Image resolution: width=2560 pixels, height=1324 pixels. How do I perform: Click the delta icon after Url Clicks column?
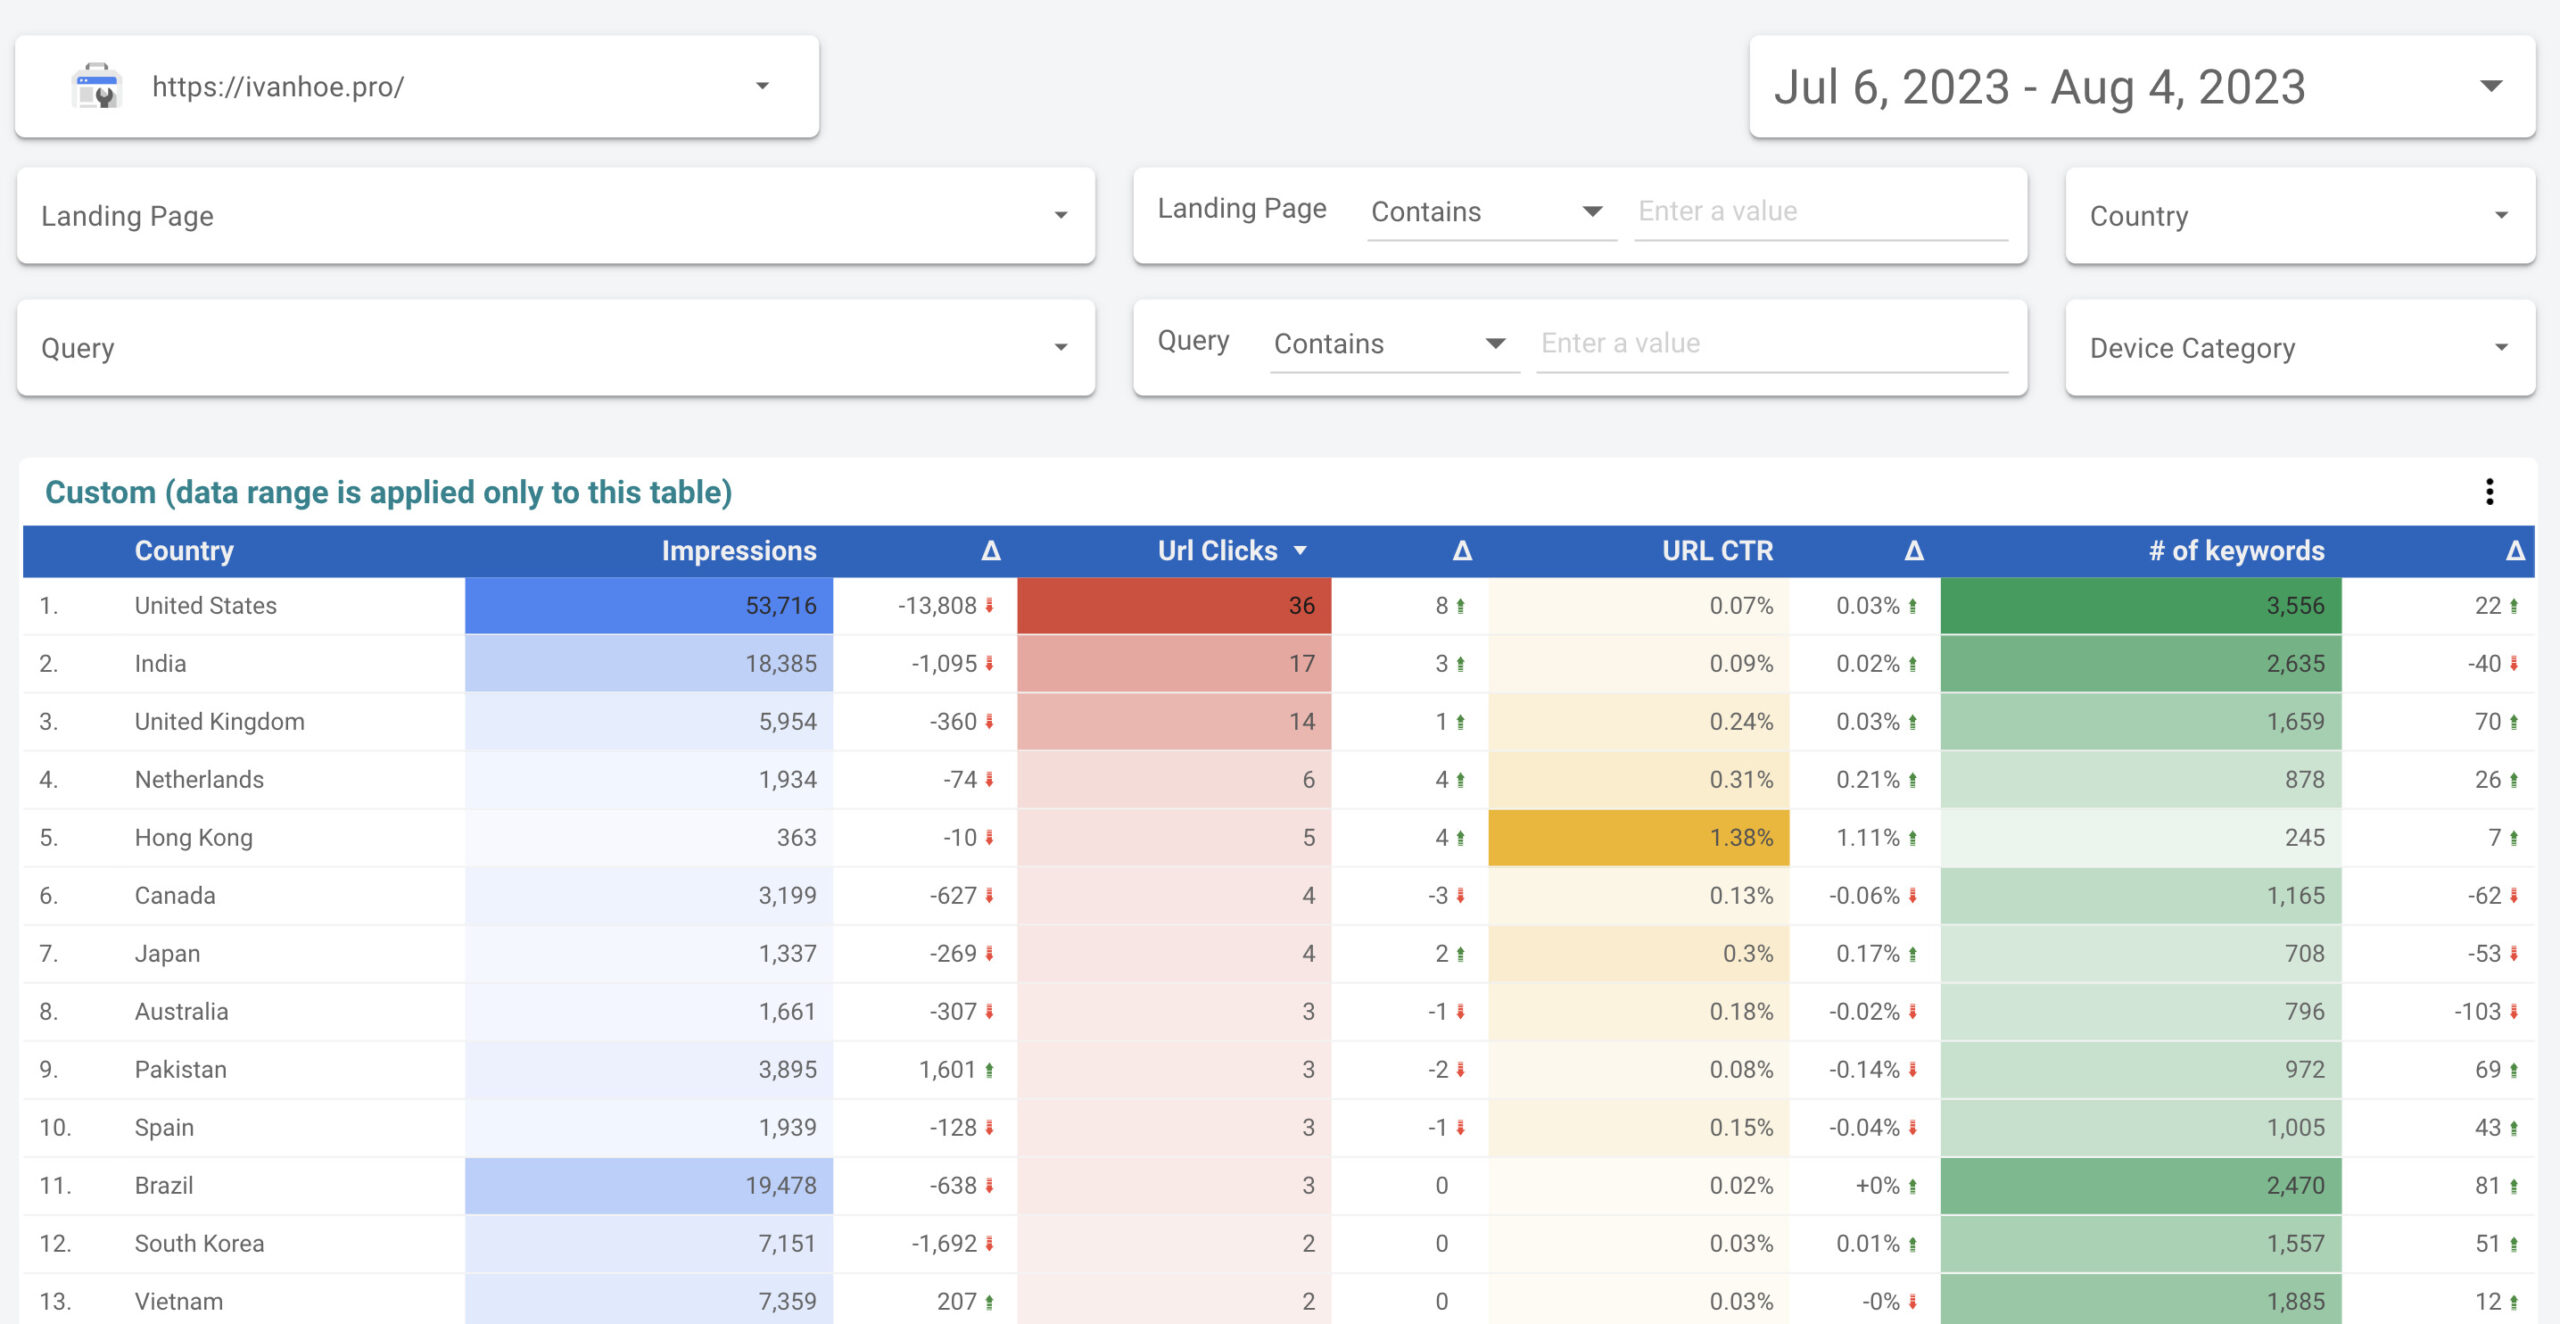(x=1462, y=551)
